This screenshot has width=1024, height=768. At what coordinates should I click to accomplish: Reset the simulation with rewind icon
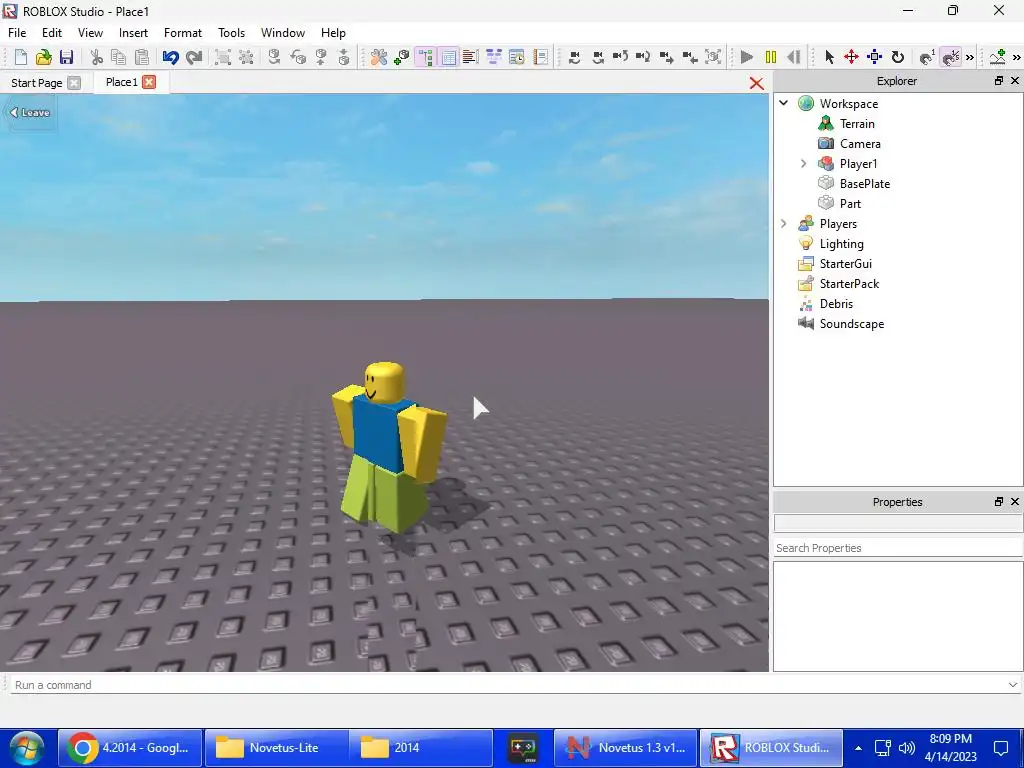pos(793,57)
